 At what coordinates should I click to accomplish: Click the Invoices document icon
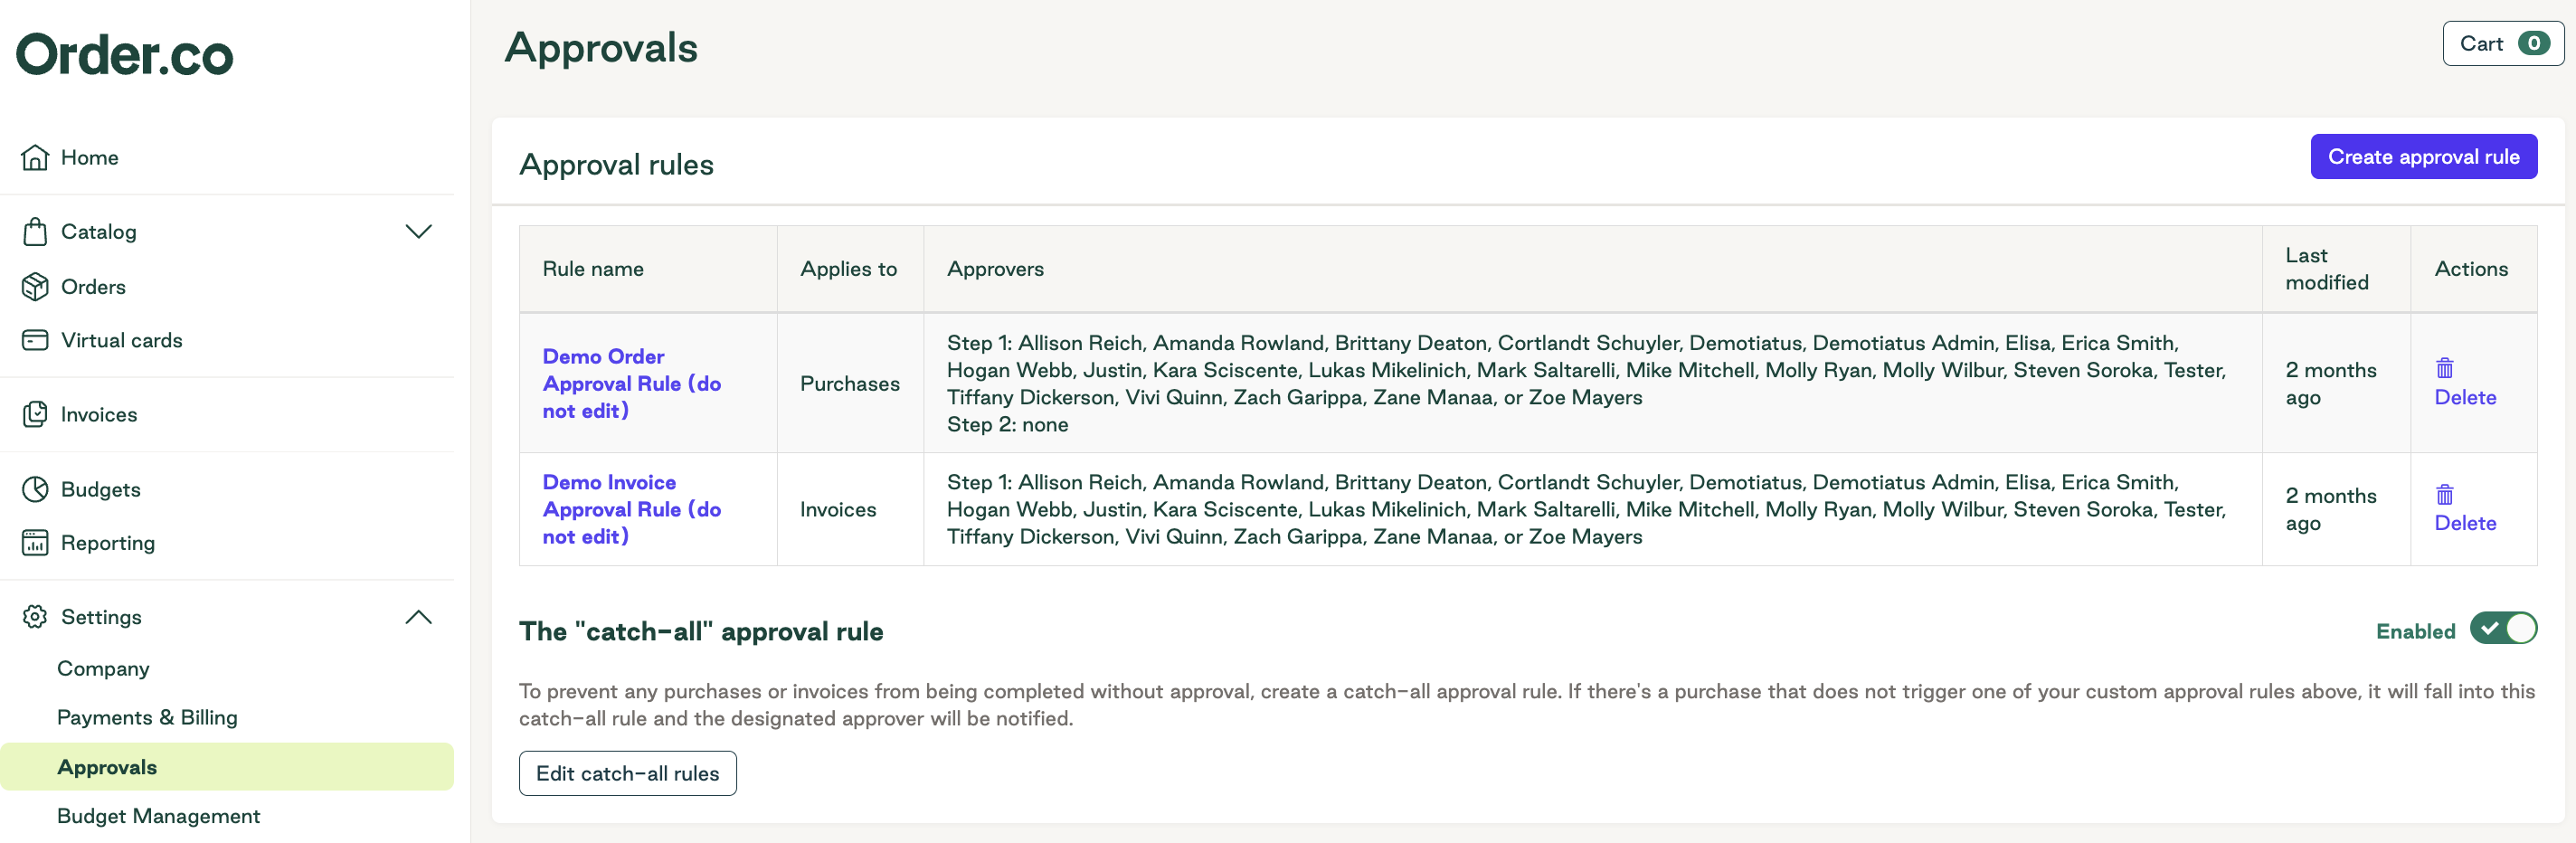click(x=35, y=414)
